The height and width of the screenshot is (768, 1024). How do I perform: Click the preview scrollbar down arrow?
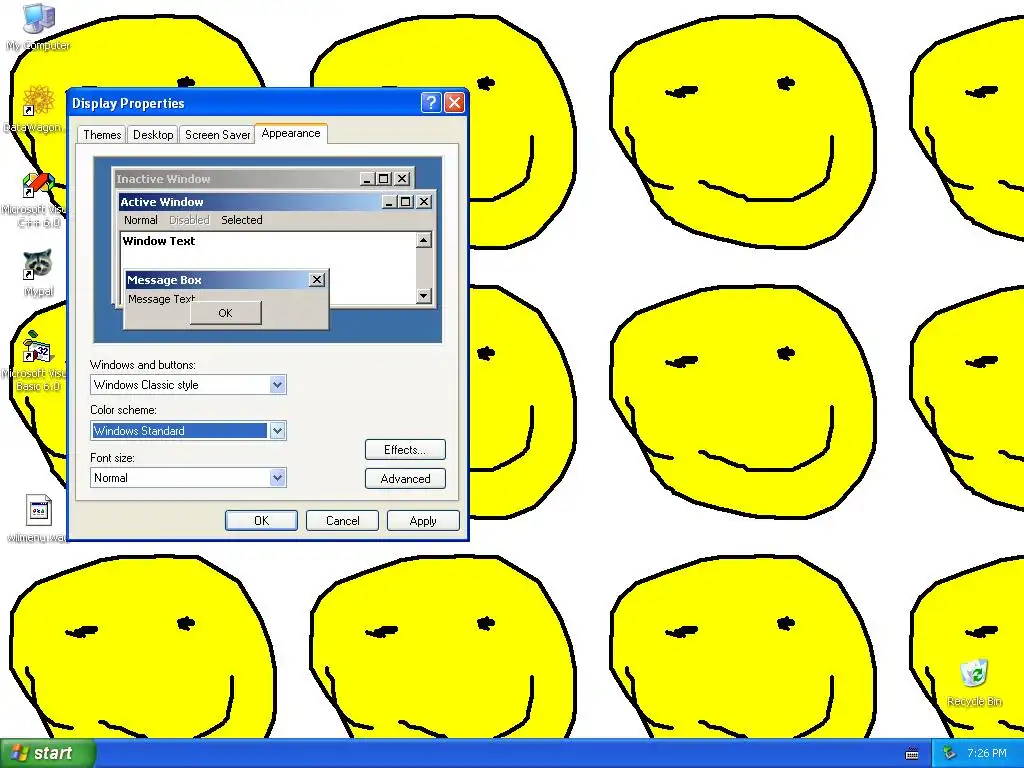pyautogui.click(x=424, y=296)
